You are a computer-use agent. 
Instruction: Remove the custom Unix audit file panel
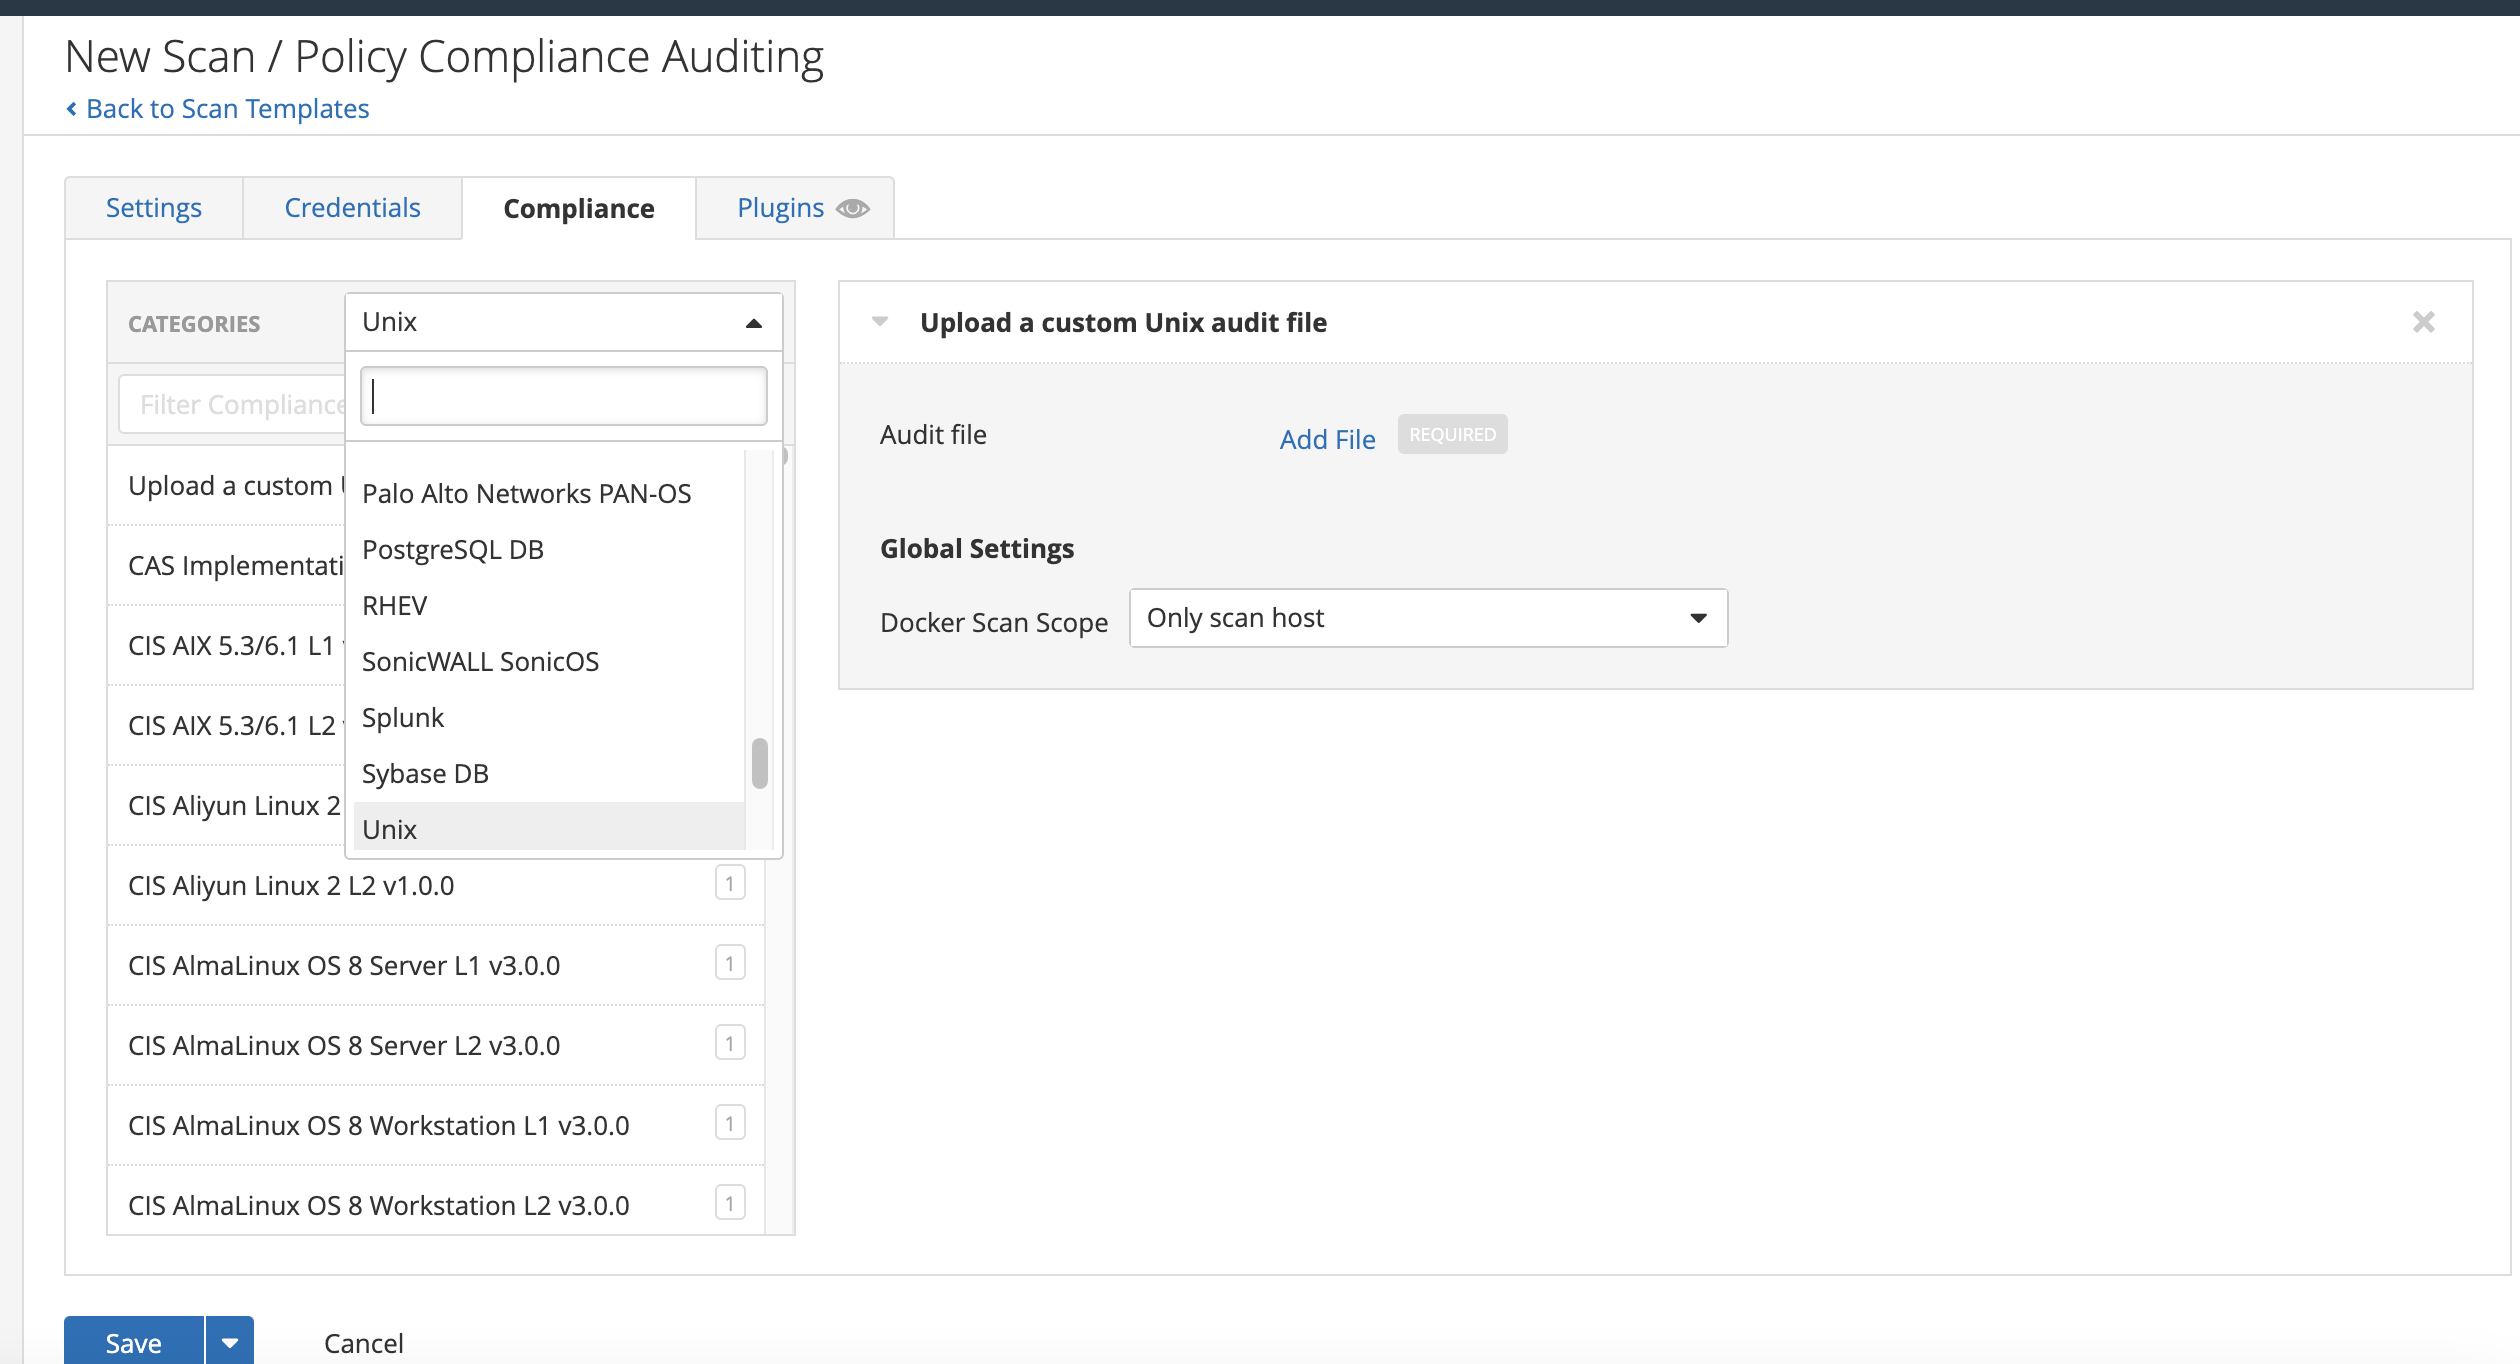click(x=2423, y=322)
